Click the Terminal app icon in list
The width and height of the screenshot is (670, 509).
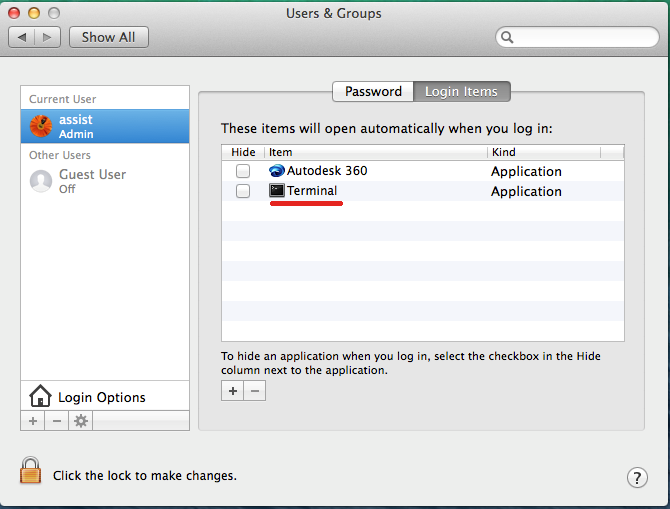(277, 191)
